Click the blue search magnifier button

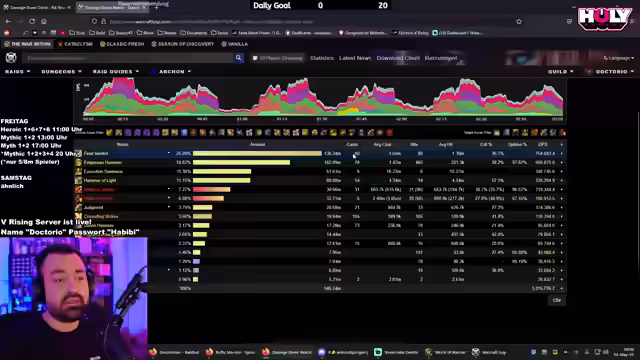click(x=238, y=58)
